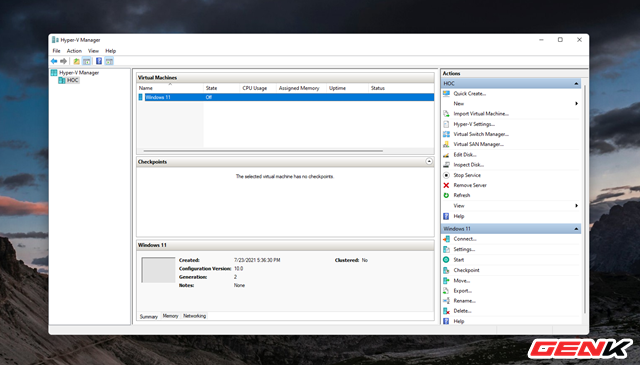The width and height of the screenshot is (640, 365).
Task: Collapse the Checkpoints panel
Action: click(429, 162)
